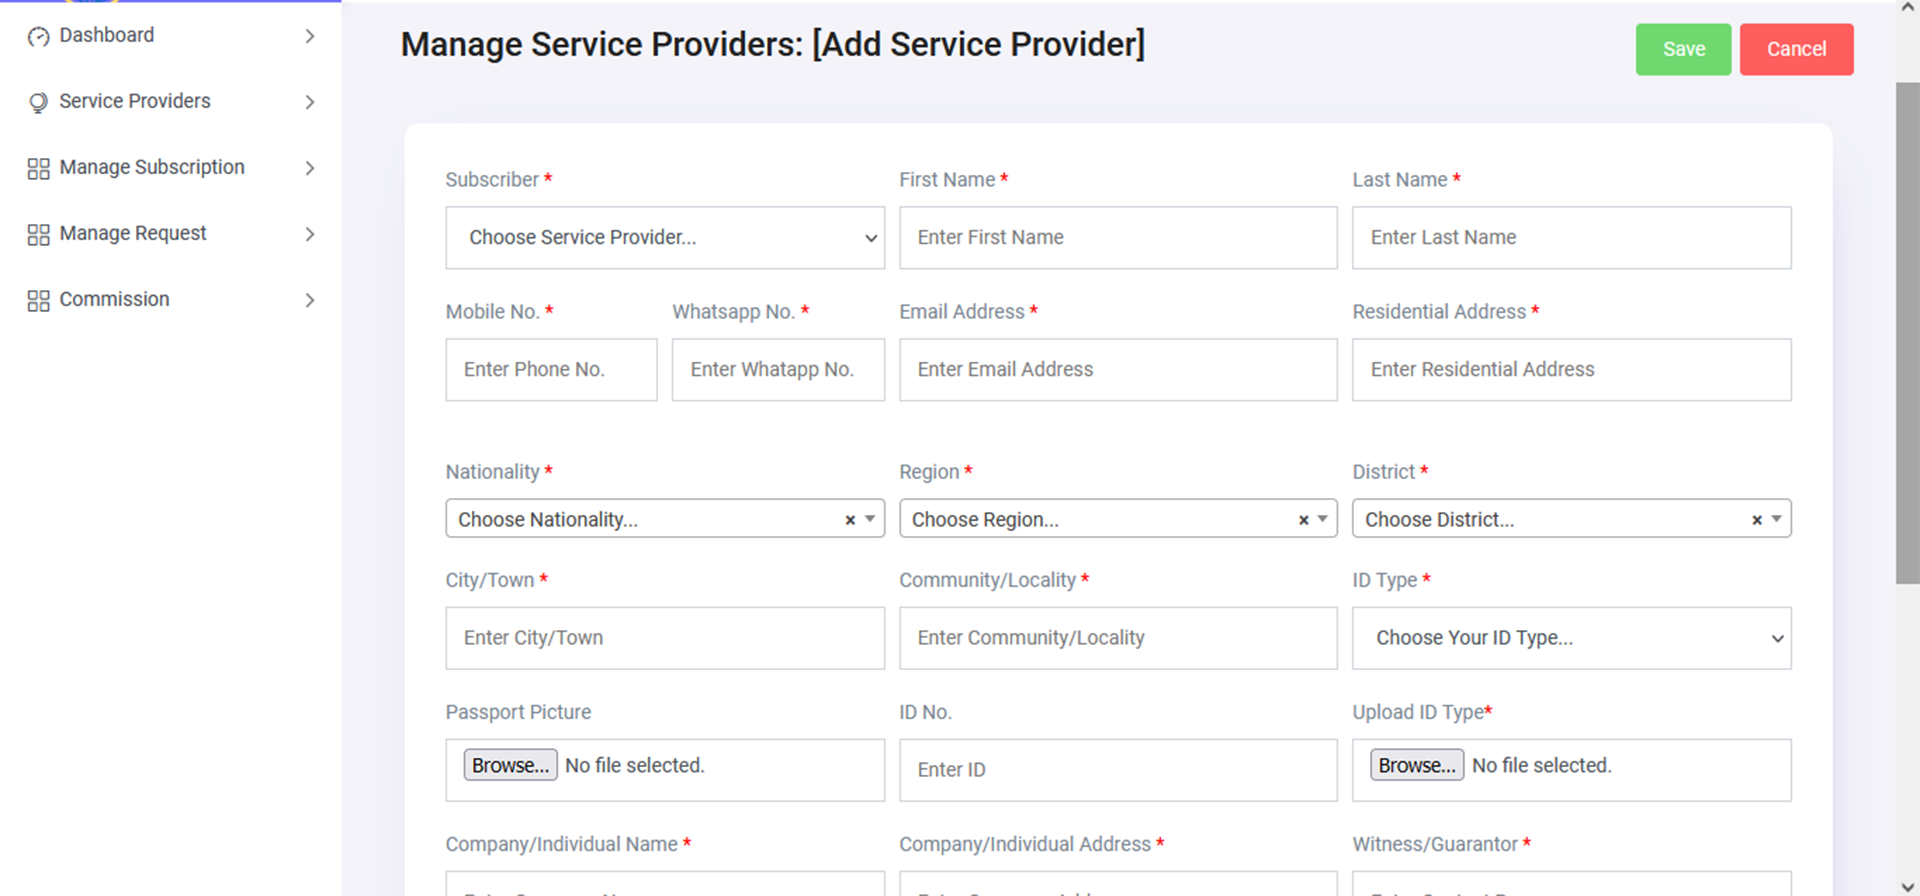Open the Subscriber service provider dropdown
Screen dimensions: 1920x896
coord(665,238)
